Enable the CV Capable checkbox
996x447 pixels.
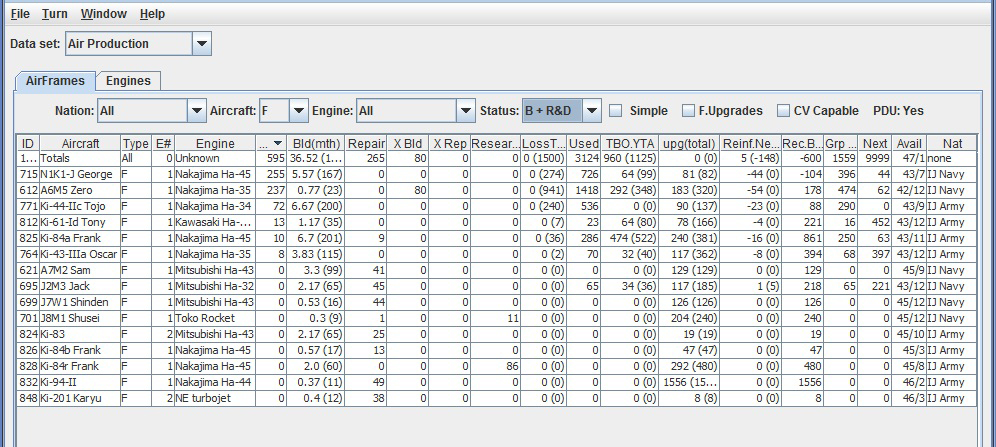click(x=784, y=110)
